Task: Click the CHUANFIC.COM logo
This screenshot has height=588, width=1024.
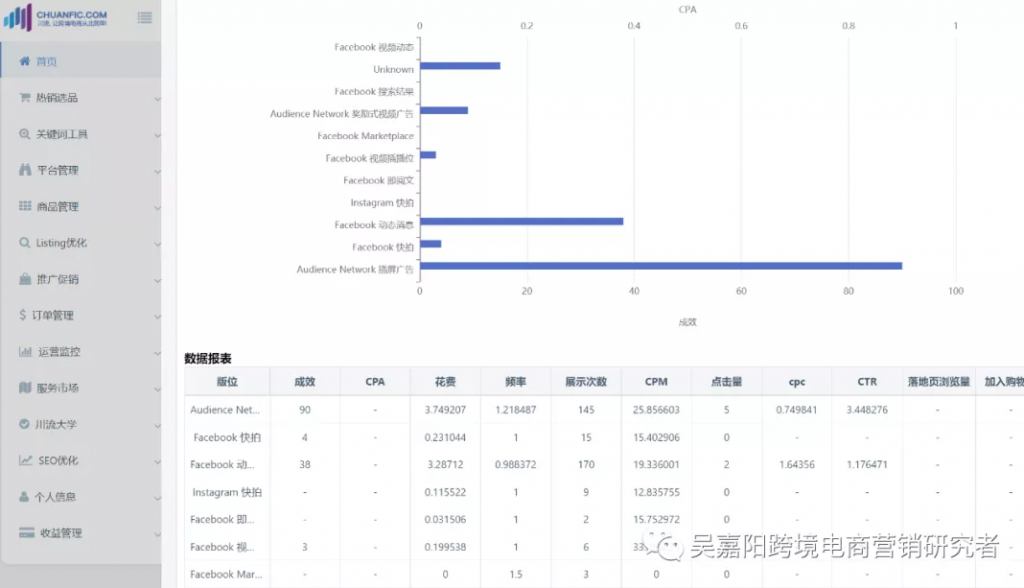Action: tap(56, 17)
